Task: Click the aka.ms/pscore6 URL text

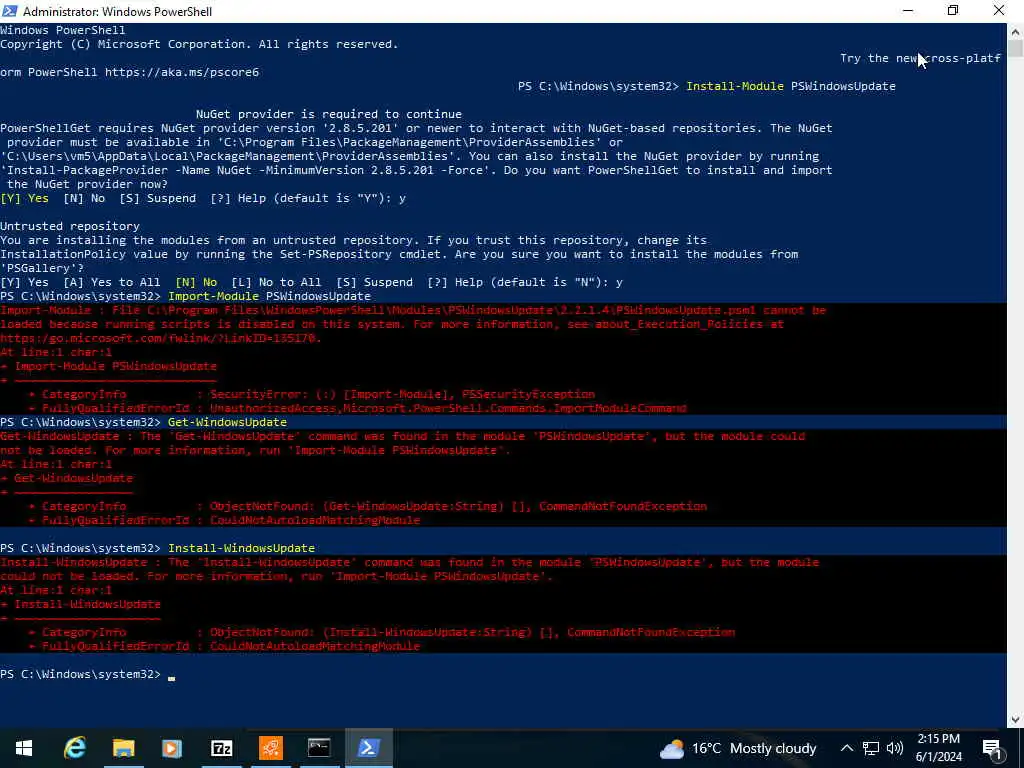Action: pyautogui.click(x=182, y=72)
